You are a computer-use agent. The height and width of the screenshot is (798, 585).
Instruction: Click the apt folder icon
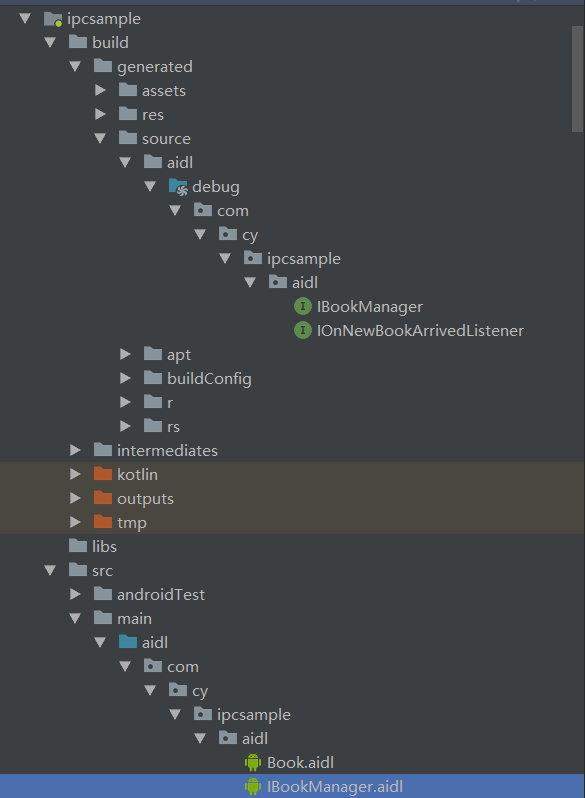[x=153, y=353]
